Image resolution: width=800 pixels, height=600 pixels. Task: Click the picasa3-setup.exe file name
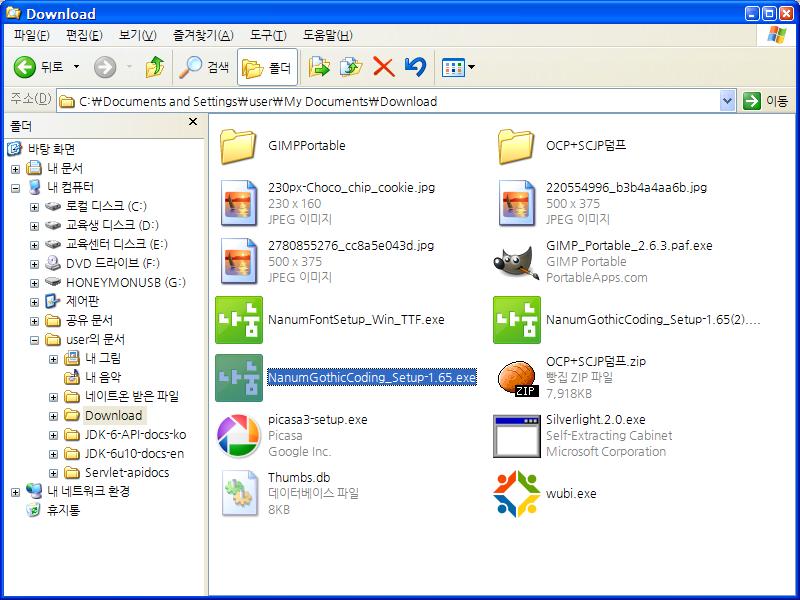[x=318, y=419]
